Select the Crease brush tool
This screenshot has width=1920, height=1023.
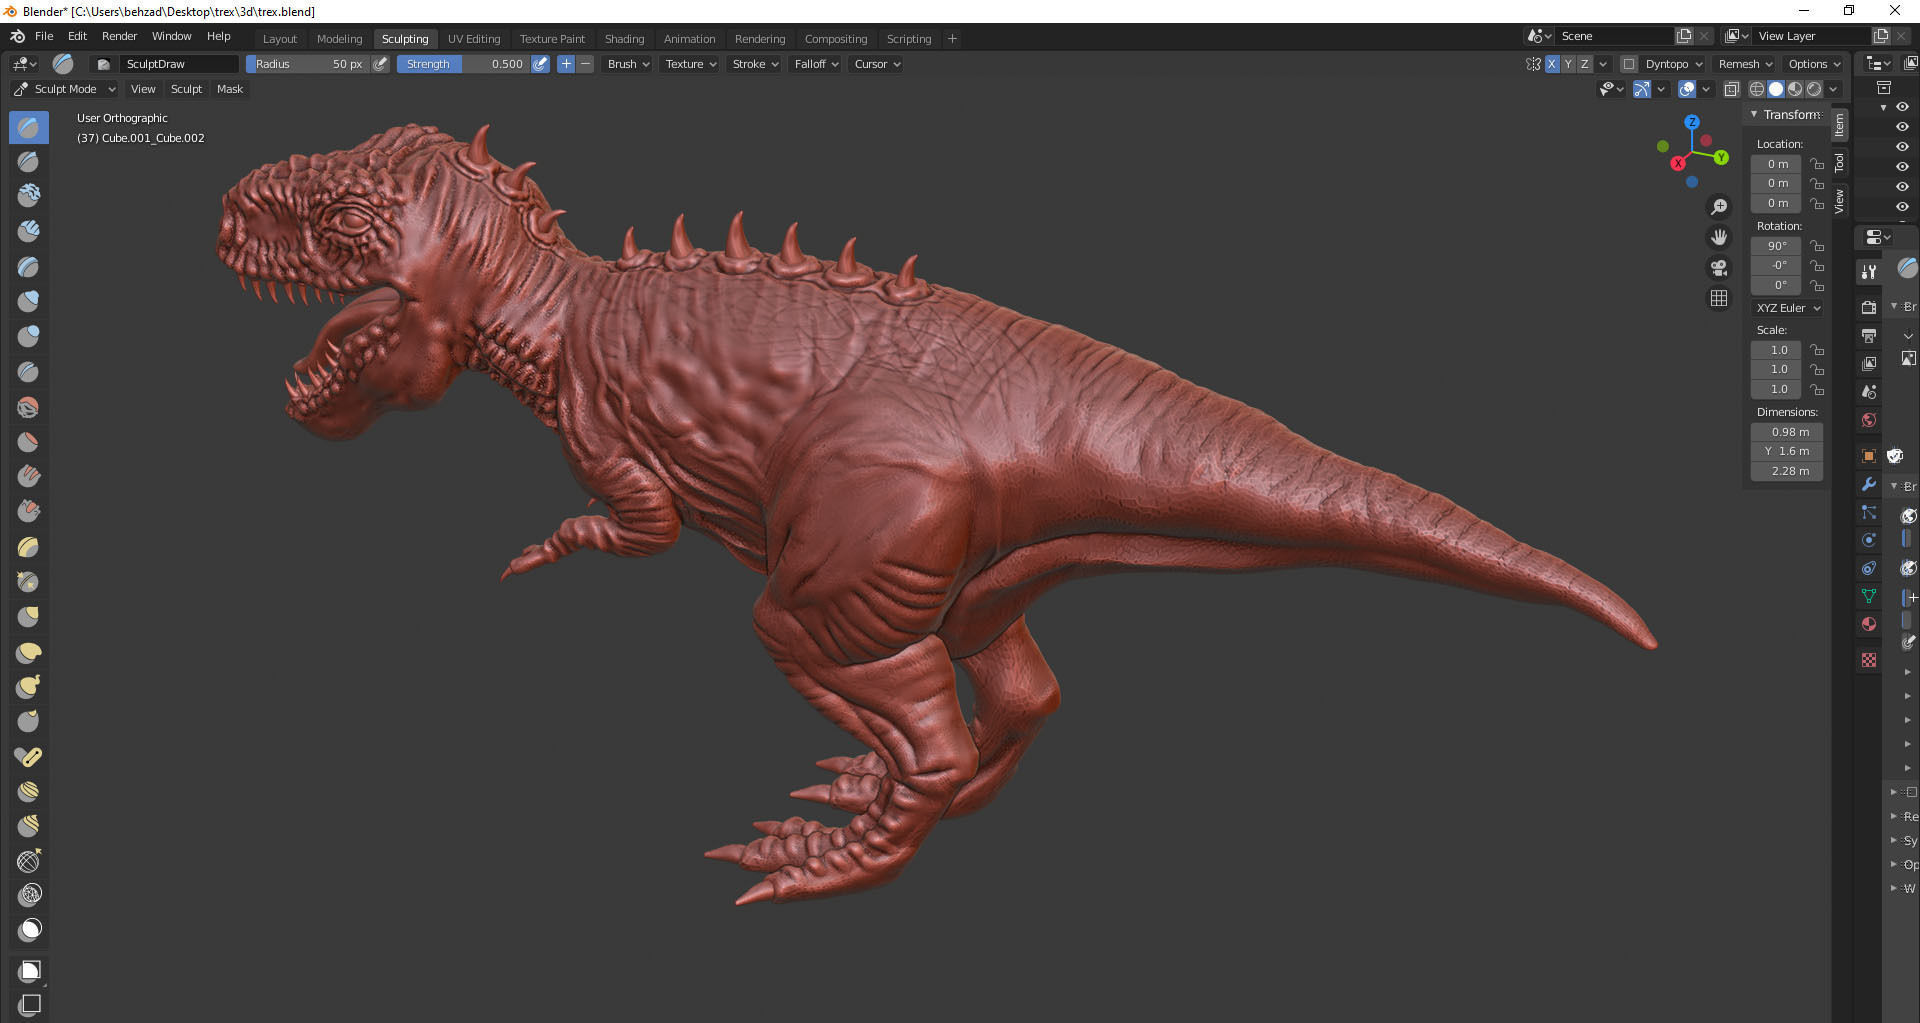coord(28,371)
